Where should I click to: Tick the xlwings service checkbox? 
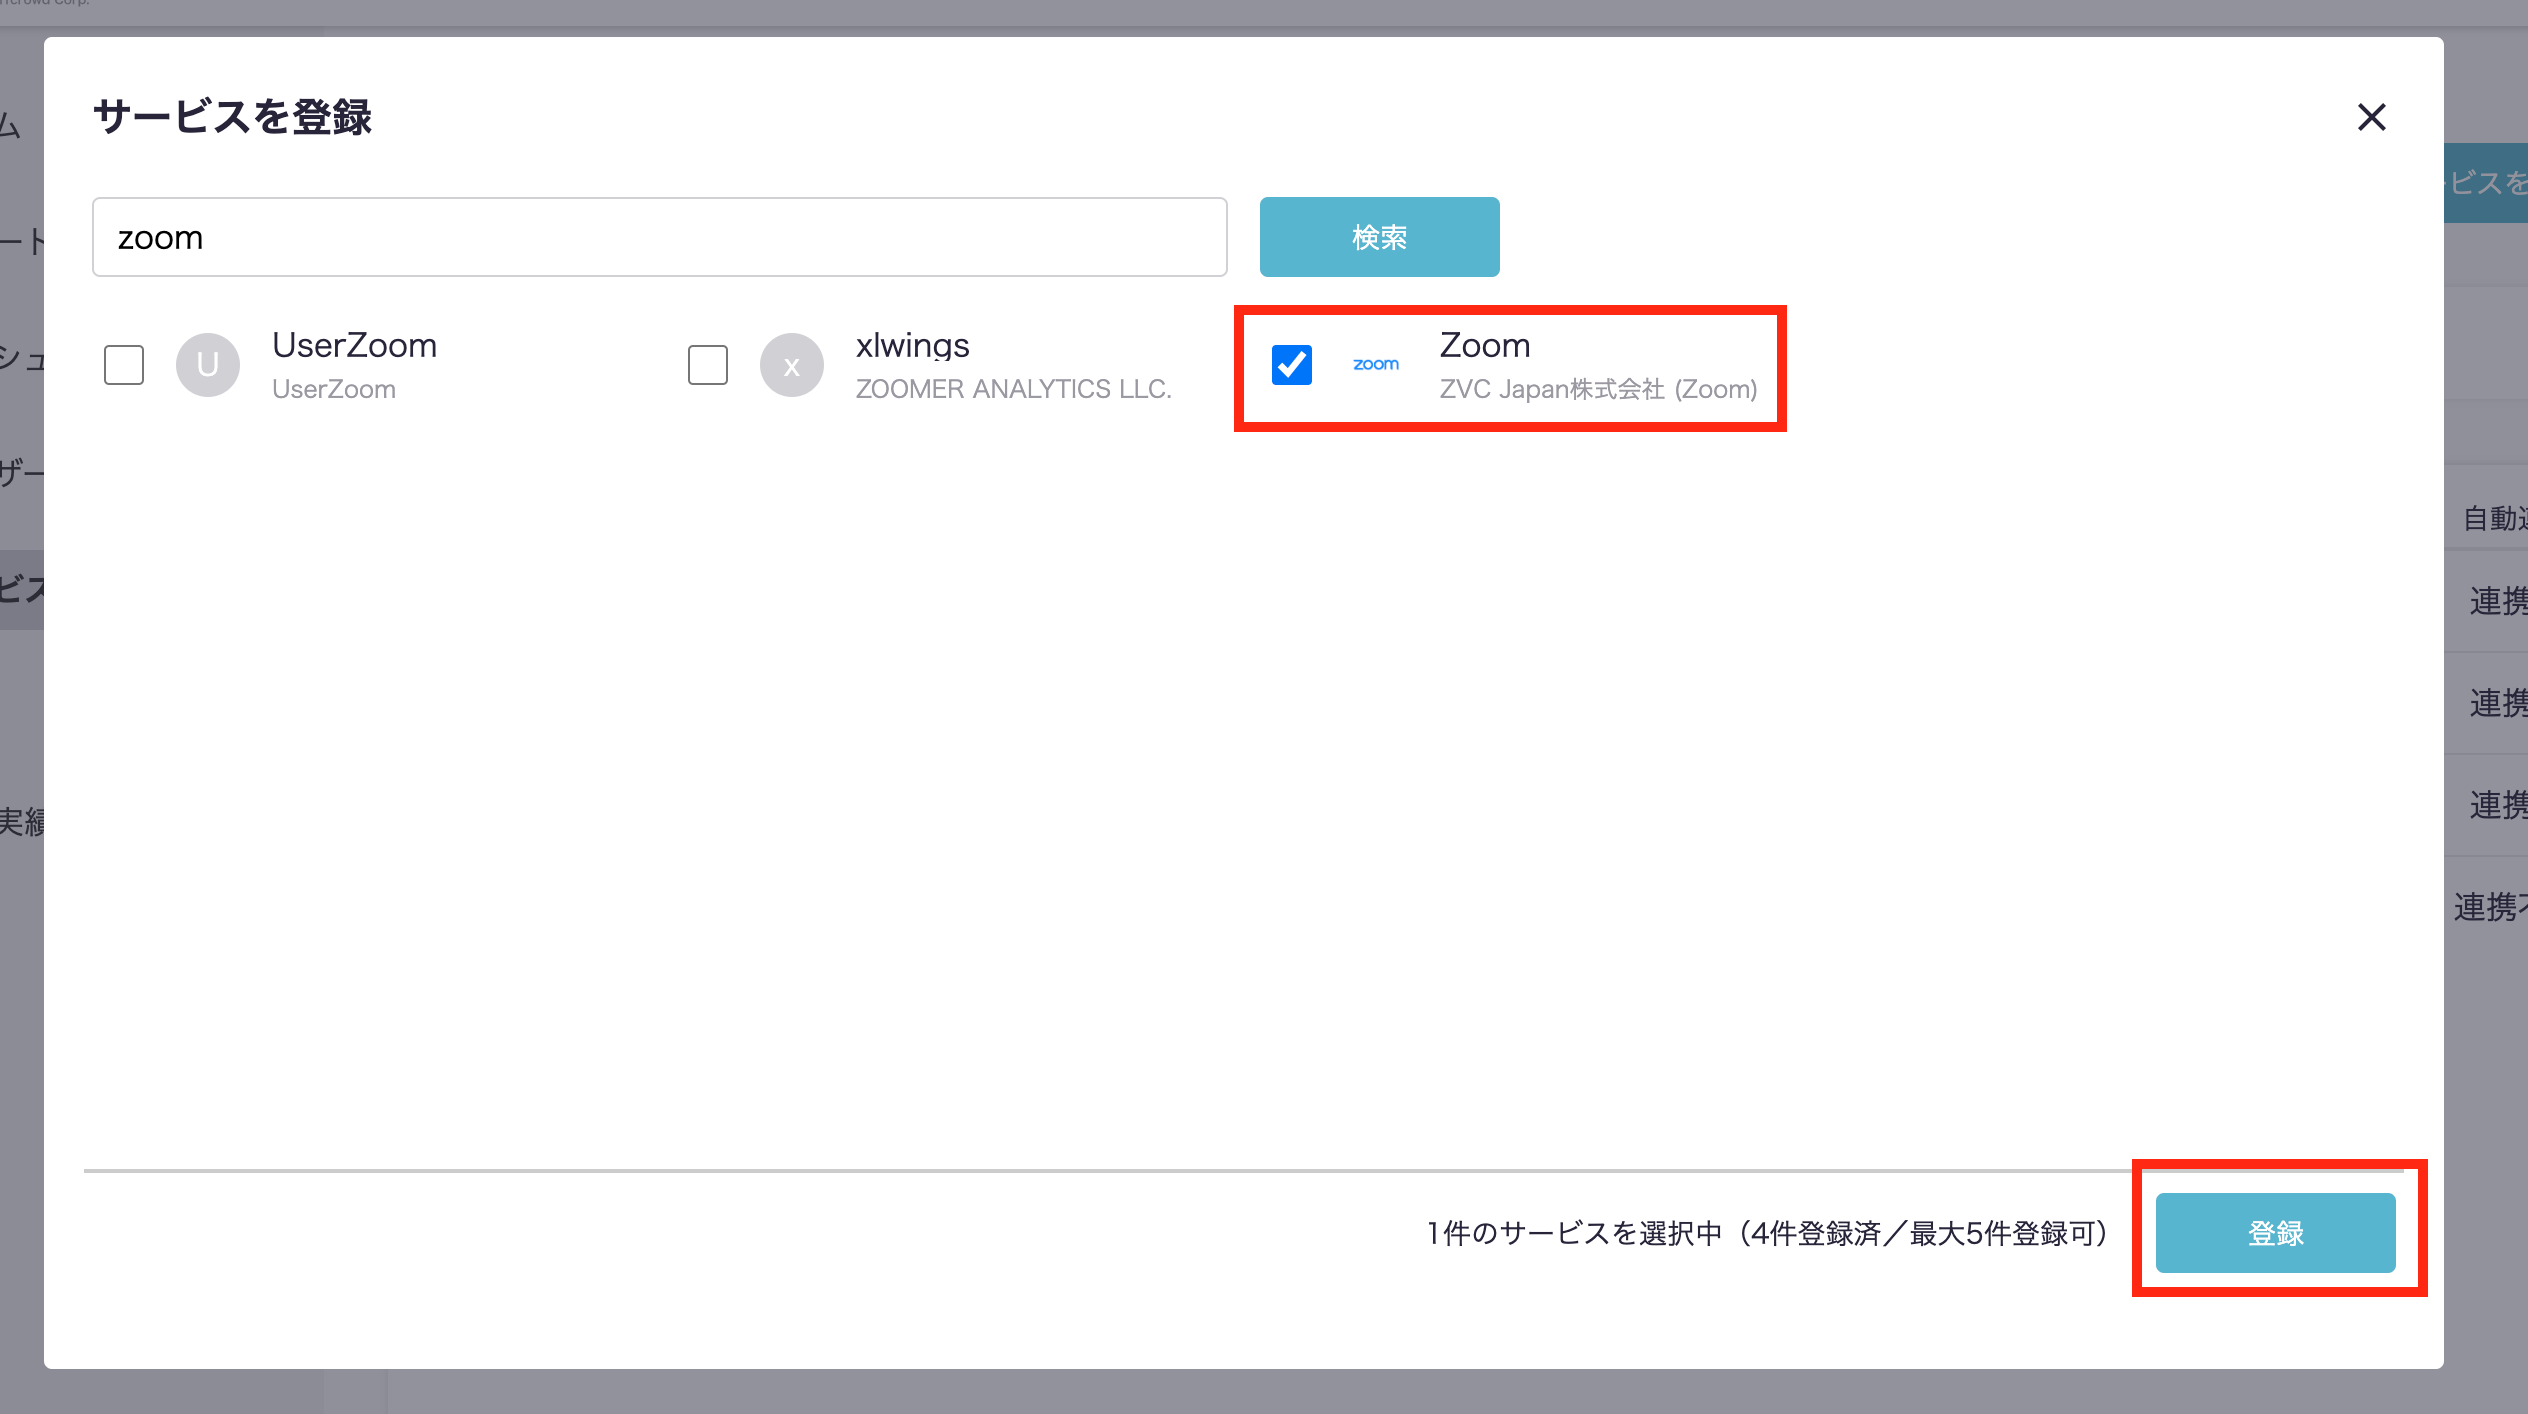tap(708, 365)
